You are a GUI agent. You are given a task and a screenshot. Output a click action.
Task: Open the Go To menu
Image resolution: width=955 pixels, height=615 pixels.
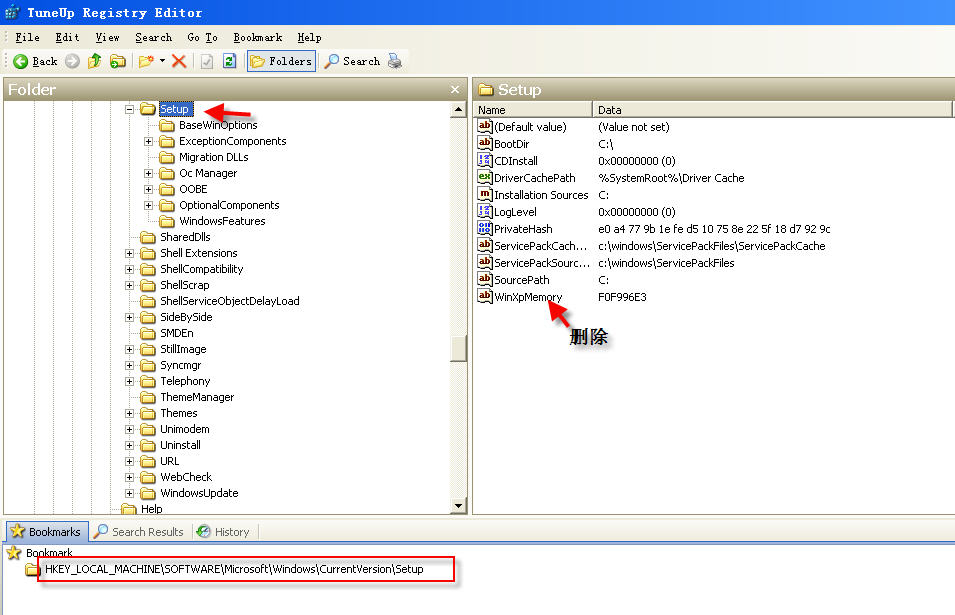click(202, 38)
